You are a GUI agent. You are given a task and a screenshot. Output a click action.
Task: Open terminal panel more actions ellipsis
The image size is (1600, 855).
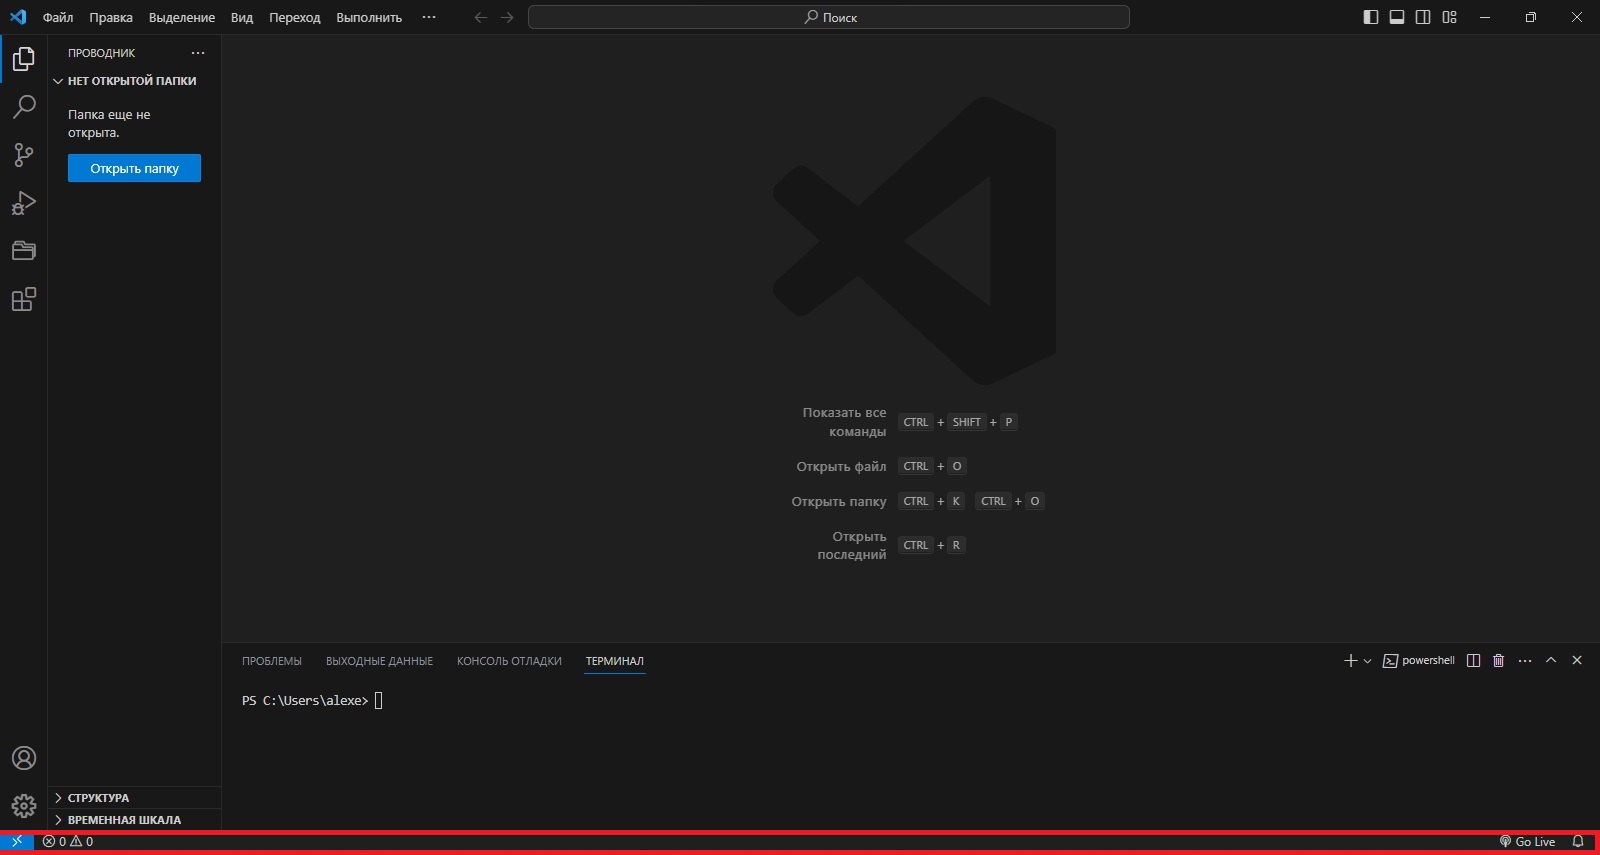point(1525,660)
